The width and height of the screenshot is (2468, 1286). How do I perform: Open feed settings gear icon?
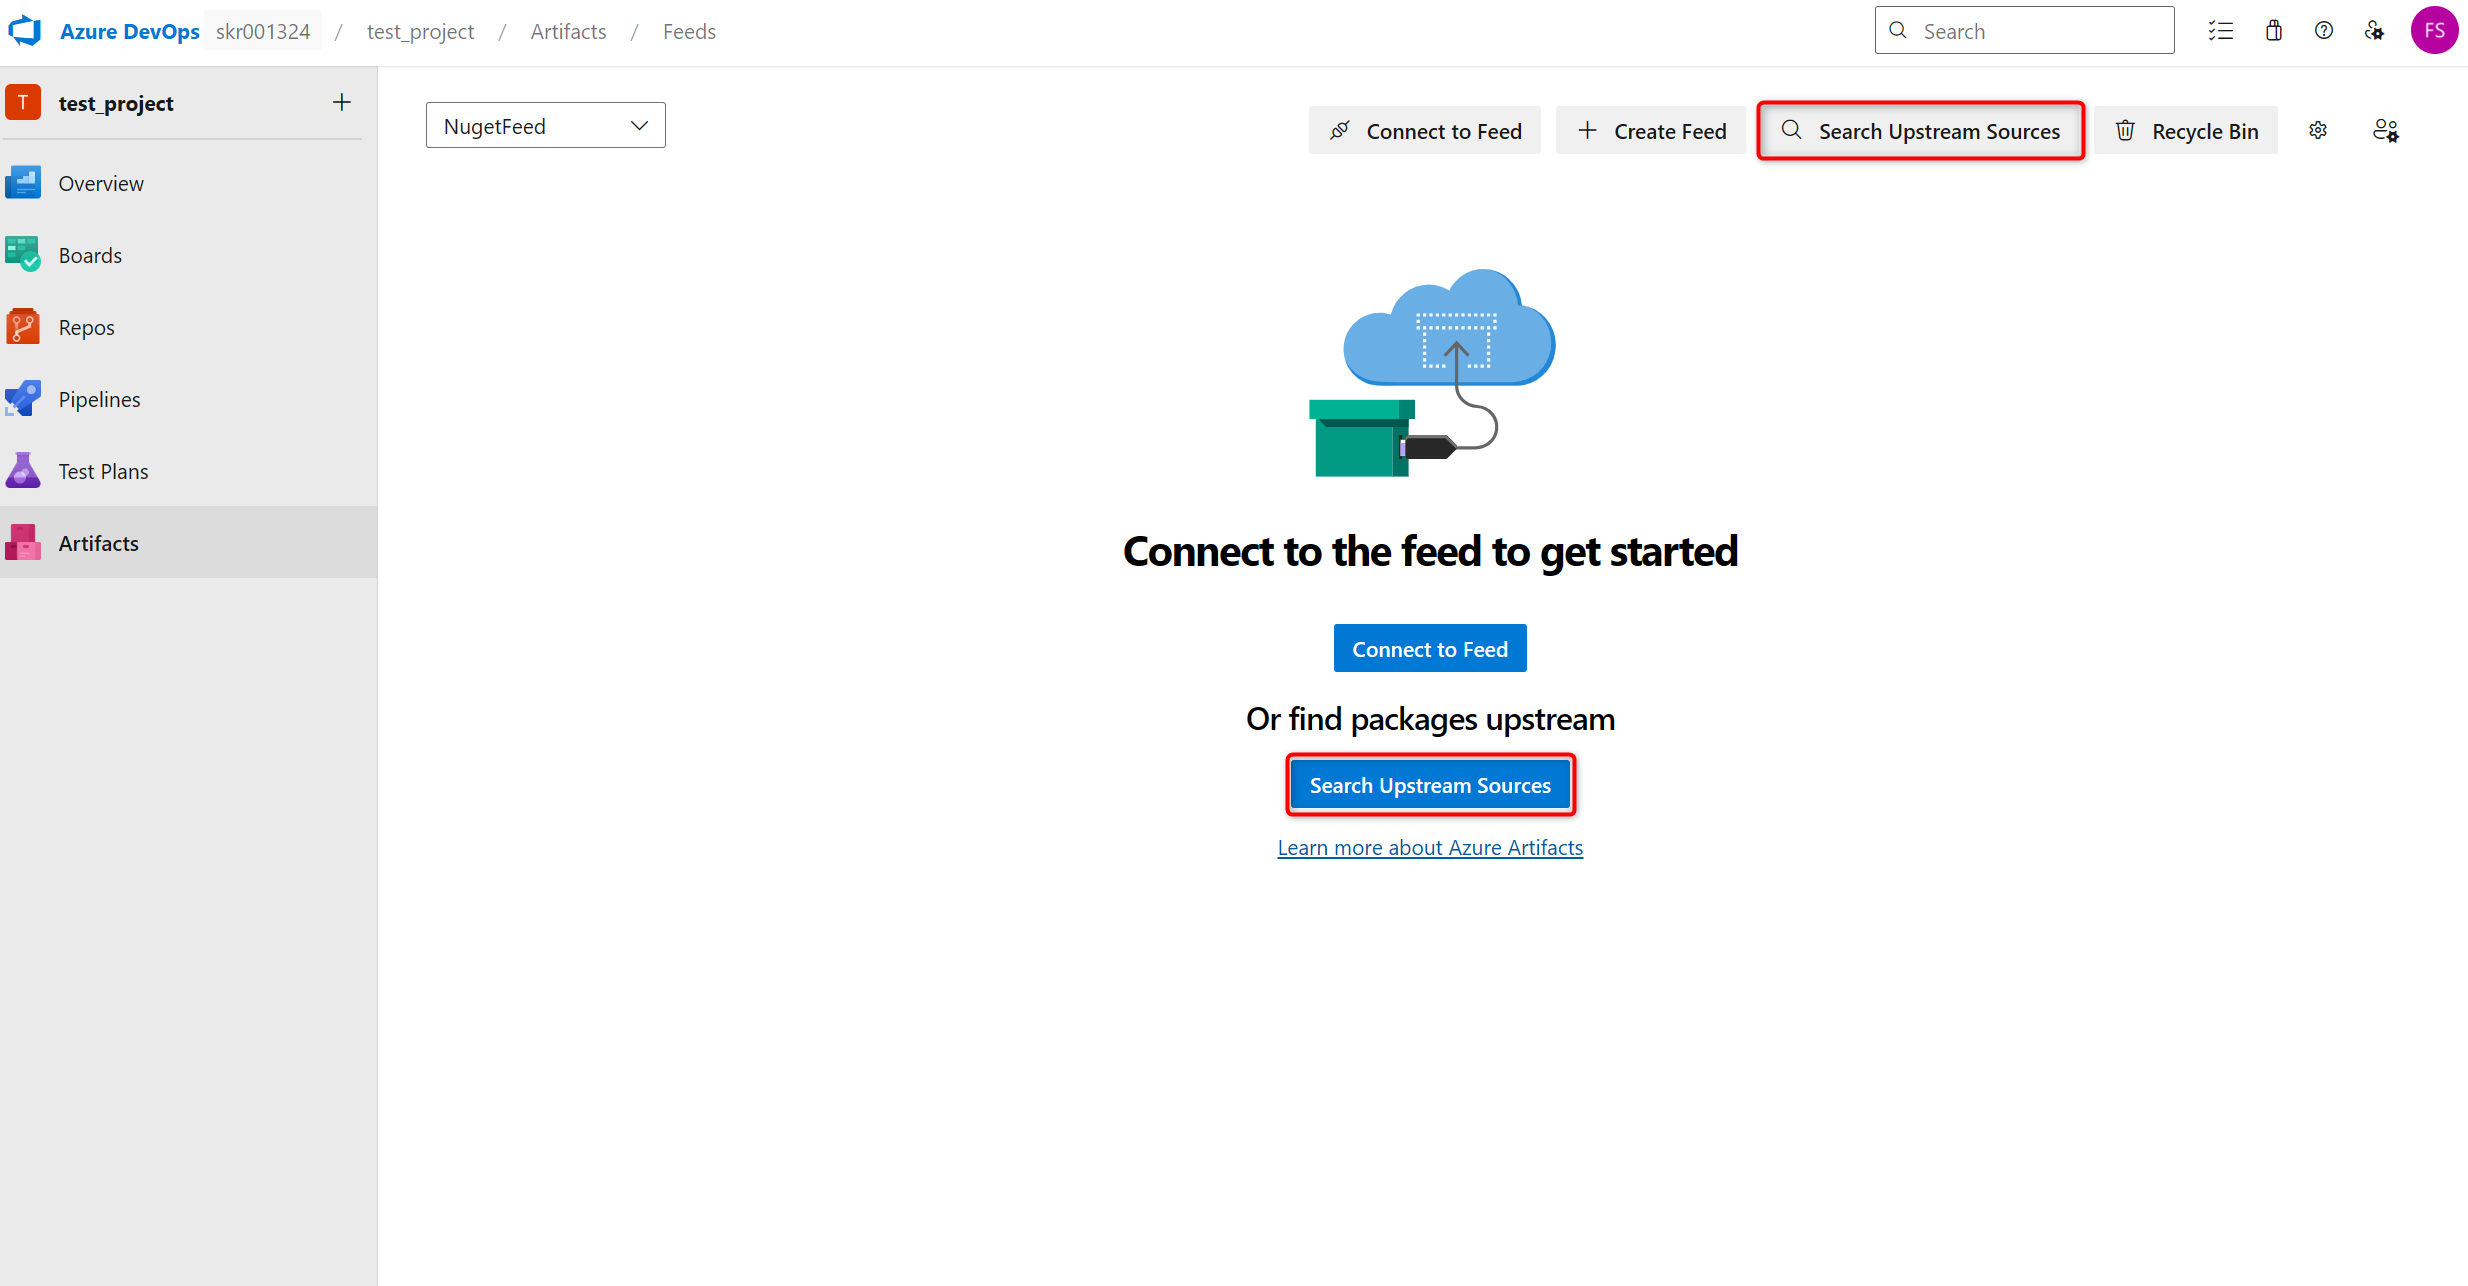click(x=2318, y=131)
